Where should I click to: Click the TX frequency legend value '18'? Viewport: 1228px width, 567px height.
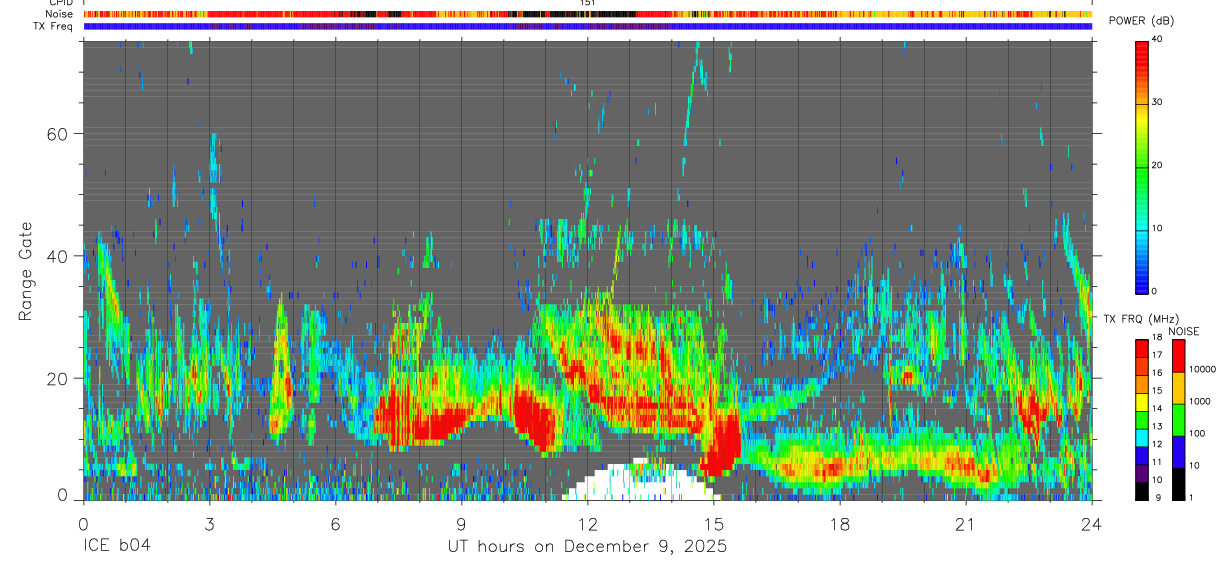[x=1158, y=339]
